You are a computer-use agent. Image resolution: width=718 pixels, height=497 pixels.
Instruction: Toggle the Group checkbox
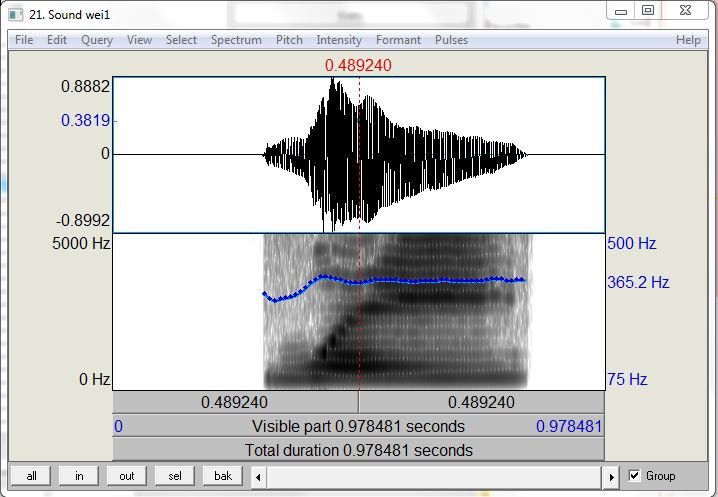635,476
